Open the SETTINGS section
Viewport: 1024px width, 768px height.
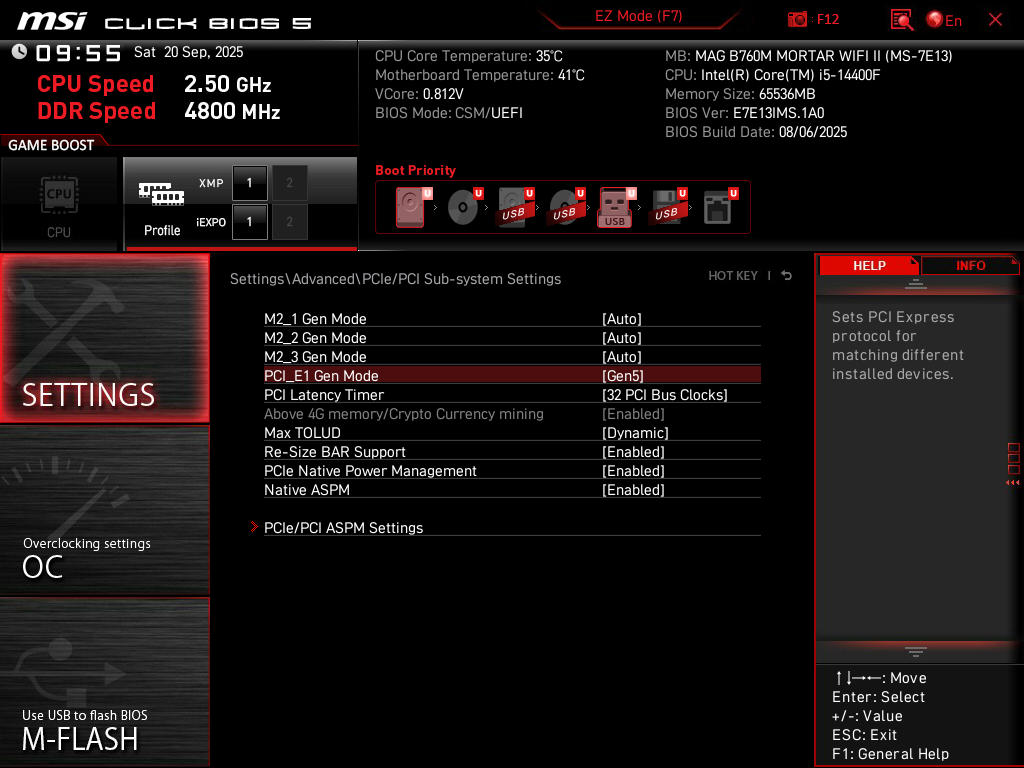[104, 338]
